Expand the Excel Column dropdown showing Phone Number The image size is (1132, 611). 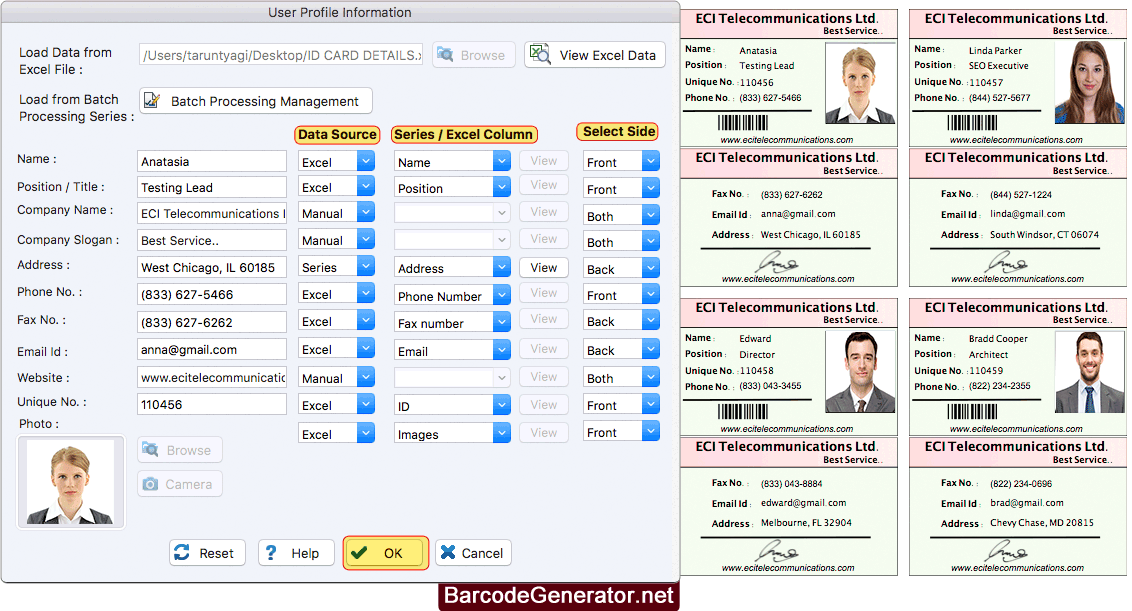click(x=502, y=295)
